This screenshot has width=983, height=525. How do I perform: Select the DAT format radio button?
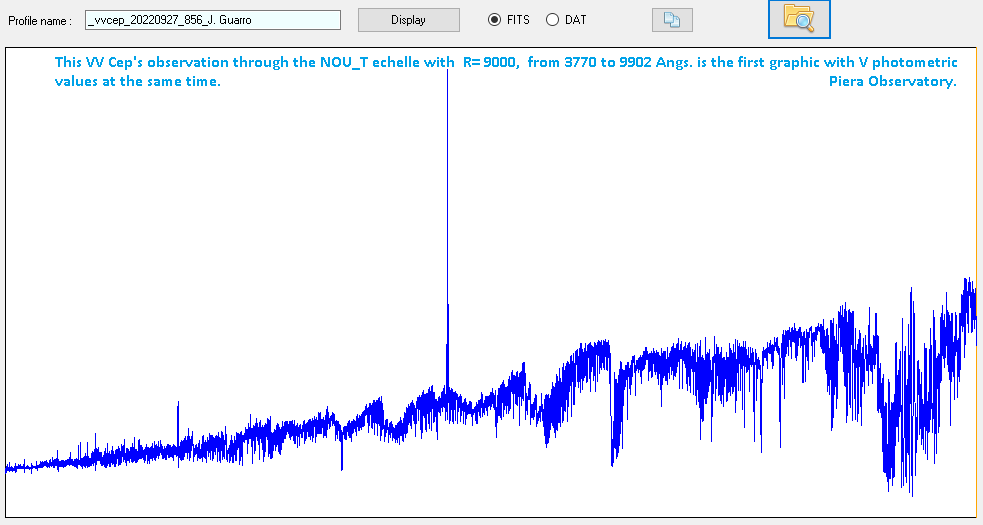pos(552,20)
